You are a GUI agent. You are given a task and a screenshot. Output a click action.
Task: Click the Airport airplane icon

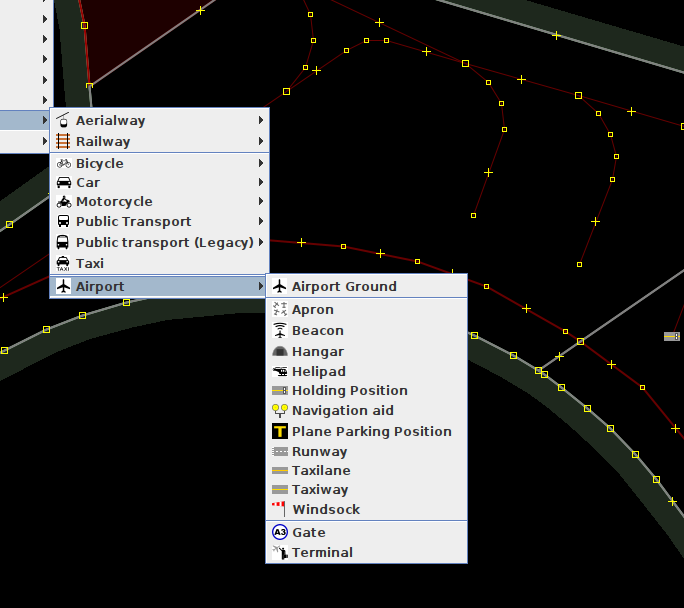tap(64, 287)
